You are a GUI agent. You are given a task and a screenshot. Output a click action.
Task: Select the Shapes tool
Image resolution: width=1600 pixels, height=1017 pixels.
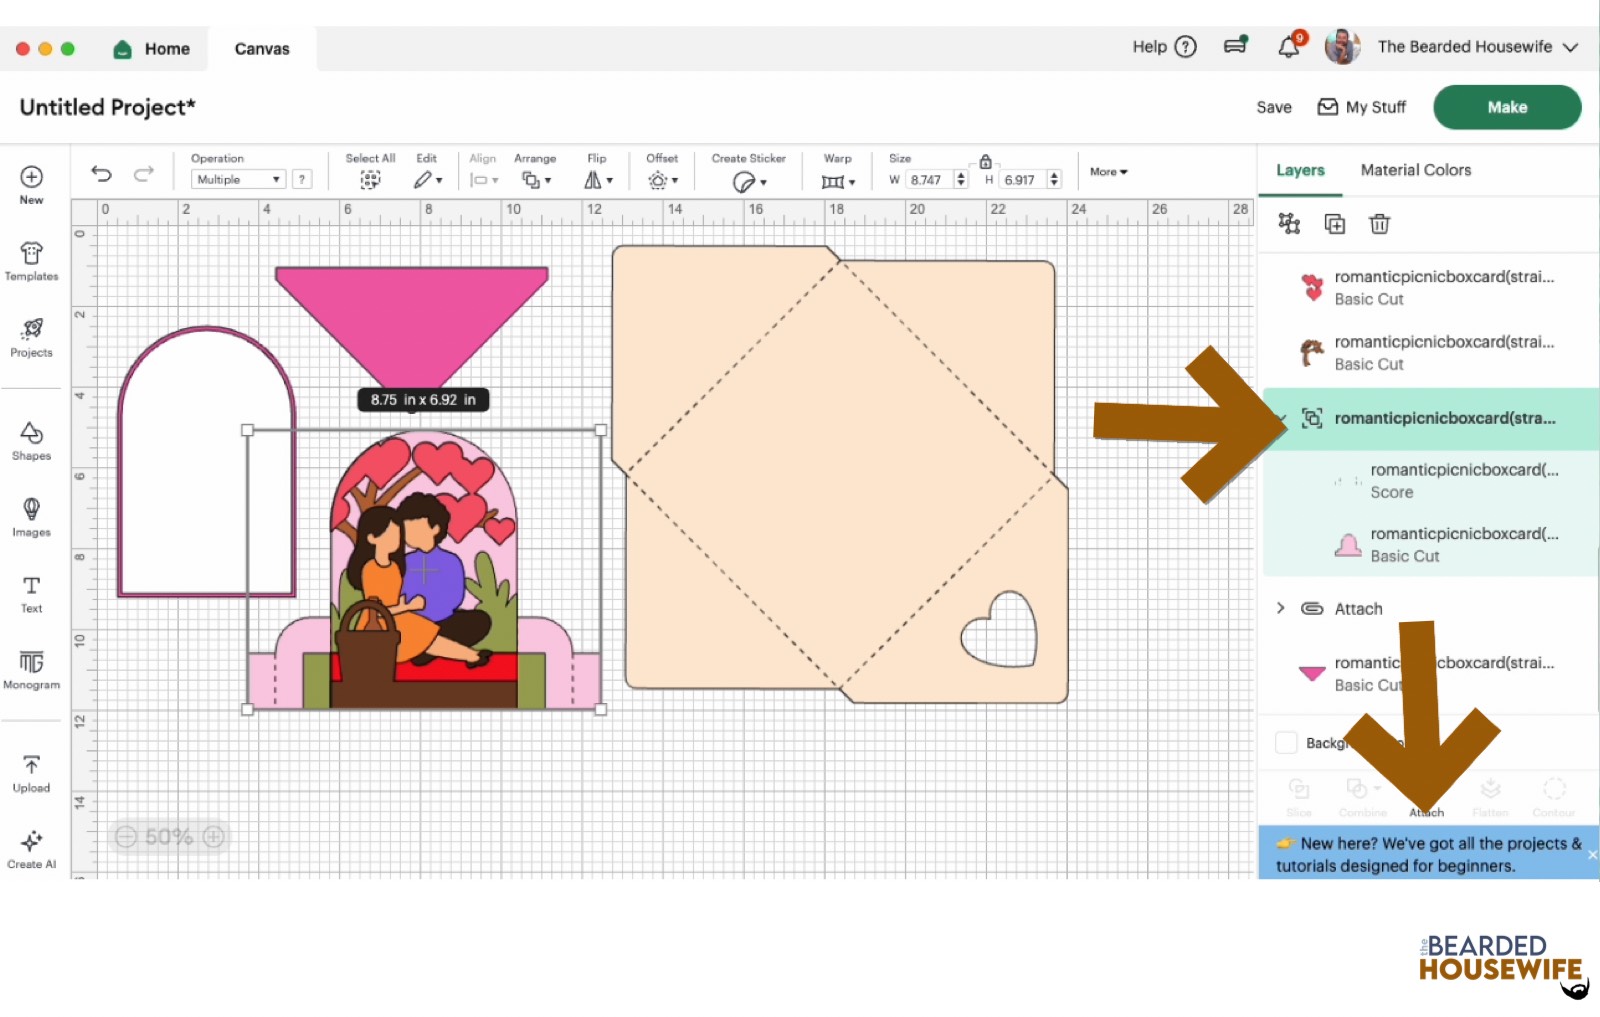(x=31, y=440)
